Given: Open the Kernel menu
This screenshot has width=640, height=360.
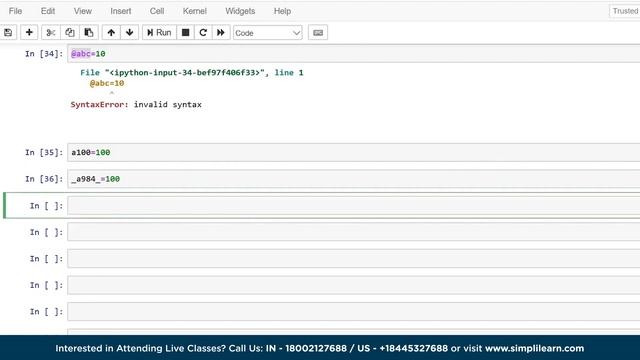Looking at the screenshot, I should click(195, 11).
